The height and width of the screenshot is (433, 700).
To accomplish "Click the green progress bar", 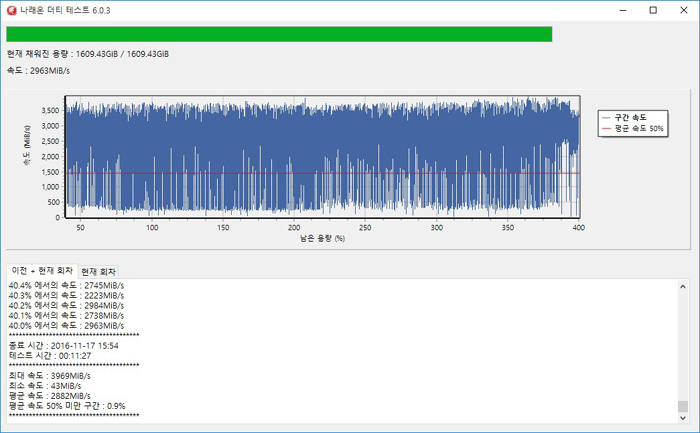I will (279, 34).
